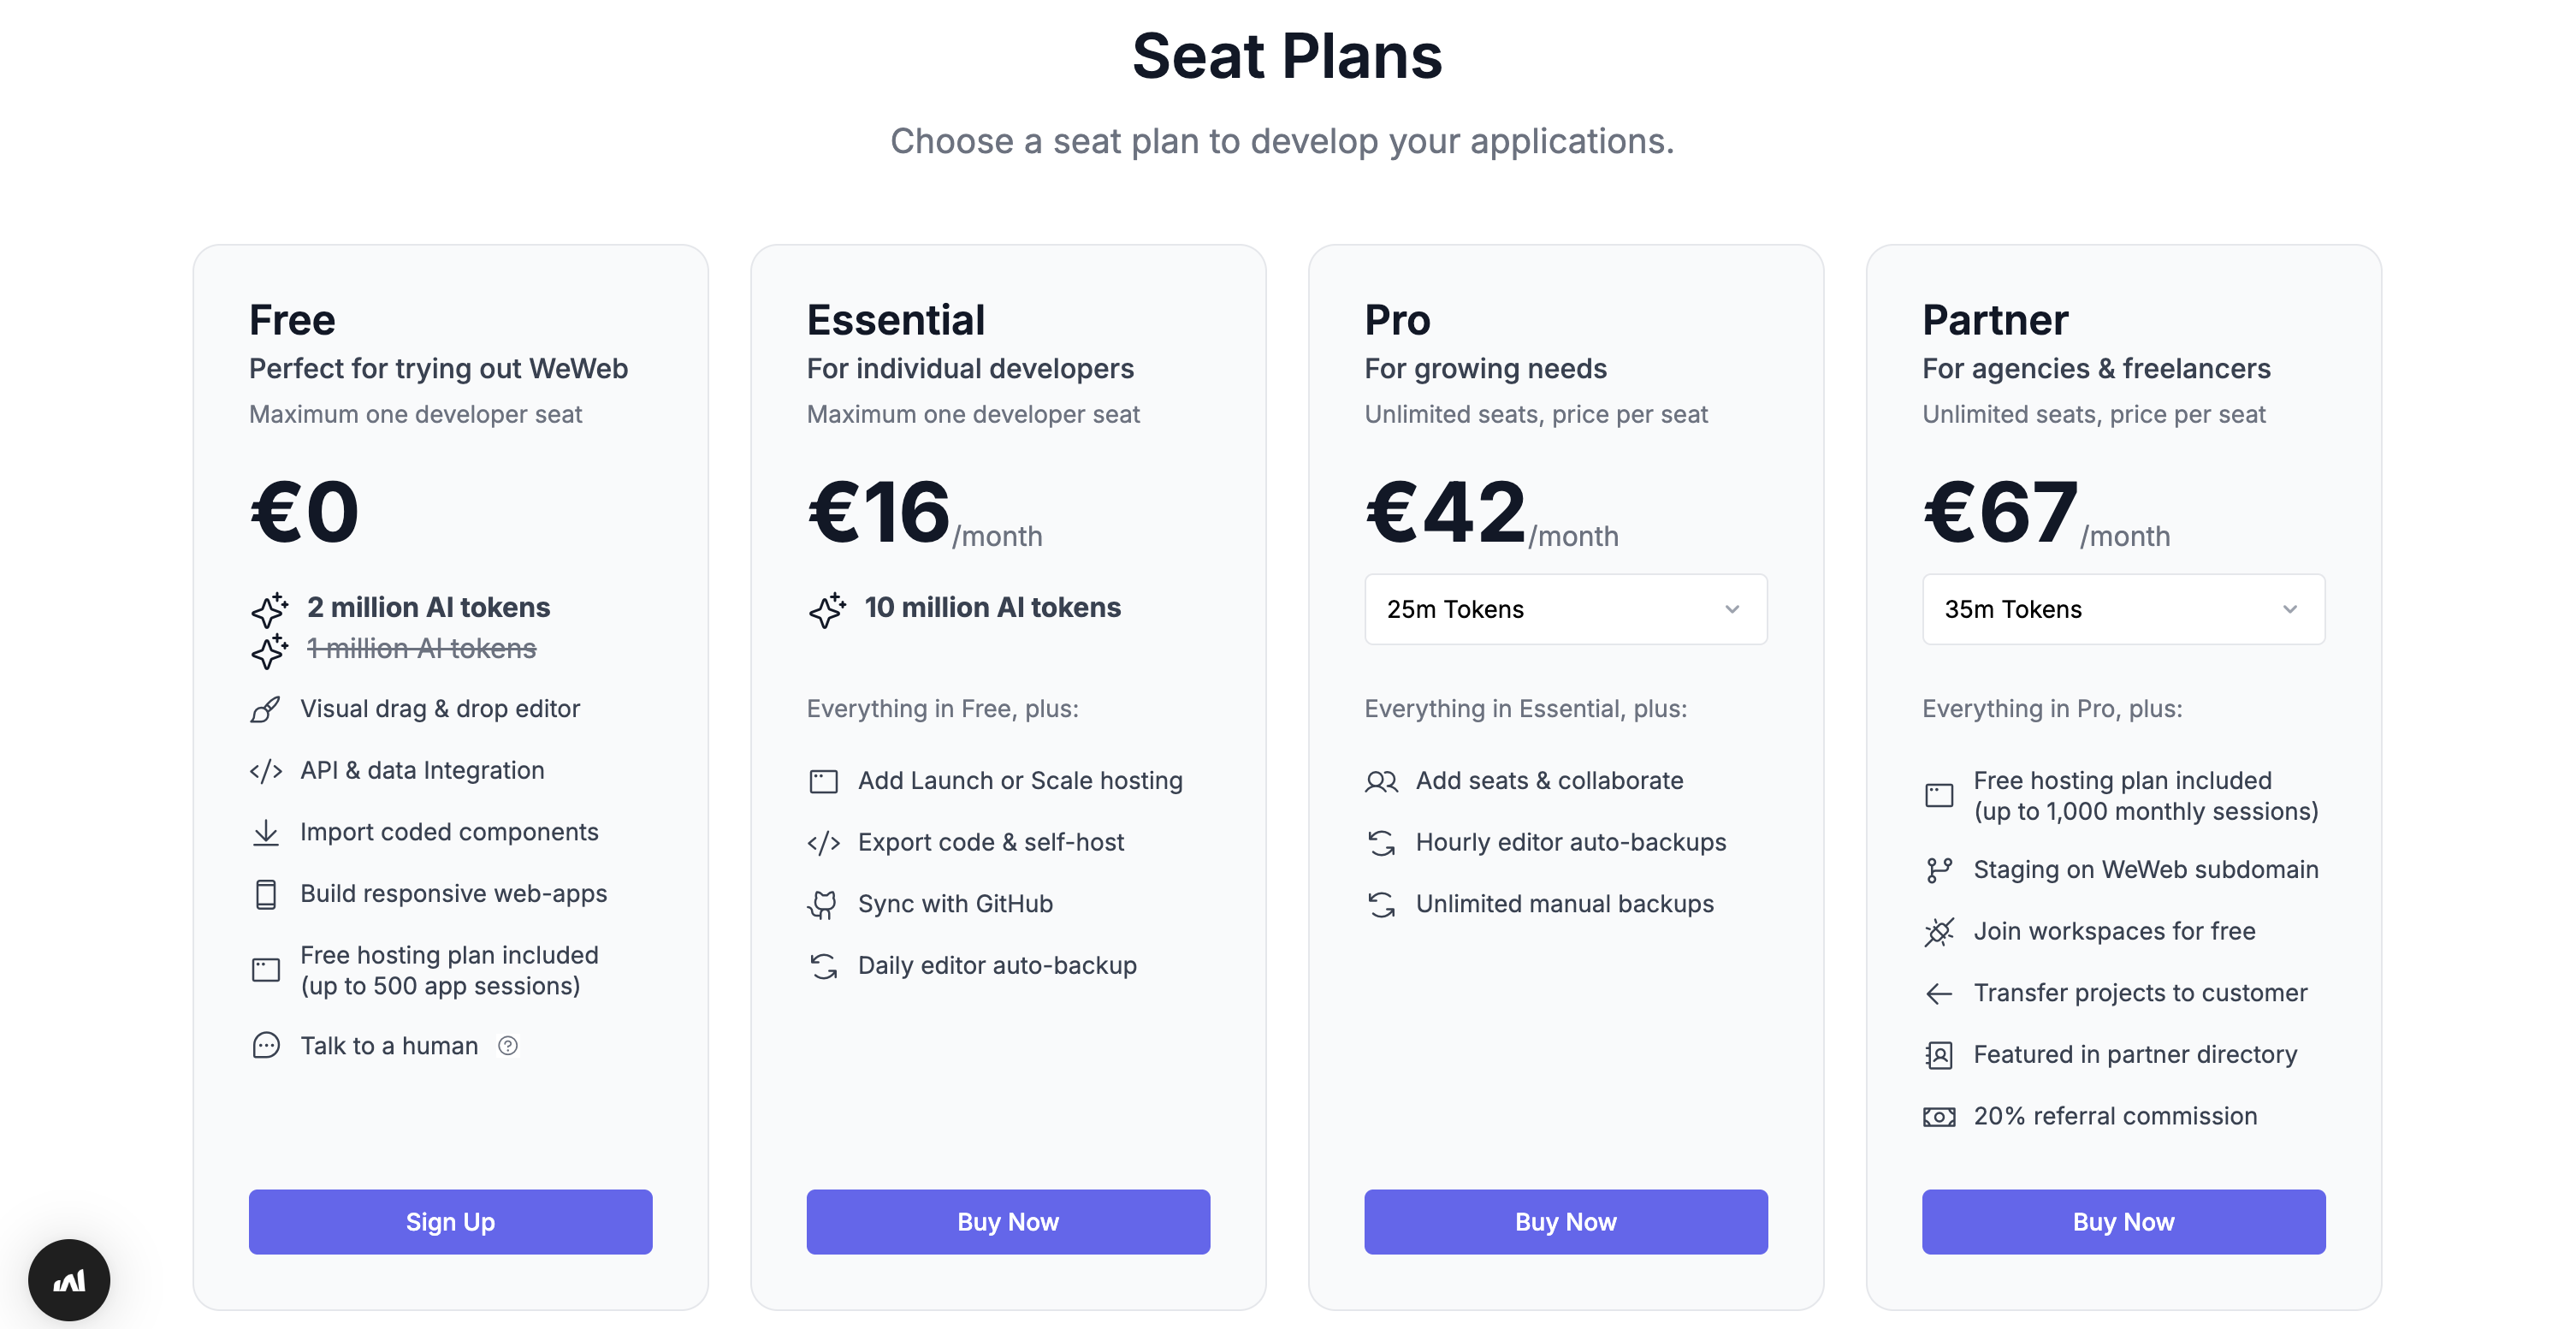Viewport: 2576px width, 1329px height.
Task: Click the GitHub icon next to Sync with GitHub
Action: click(823, 905)
